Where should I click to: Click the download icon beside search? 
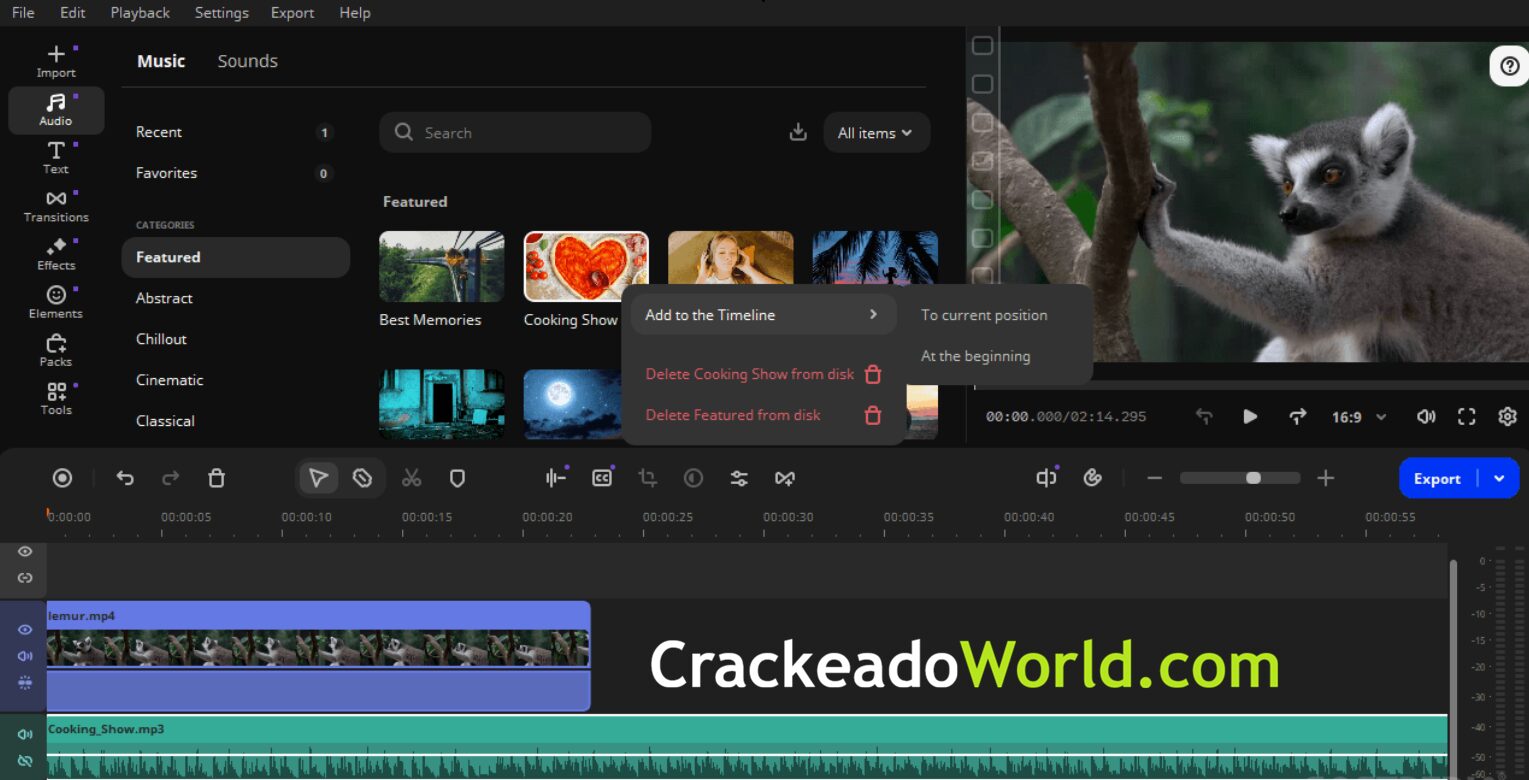pos(798,132)
